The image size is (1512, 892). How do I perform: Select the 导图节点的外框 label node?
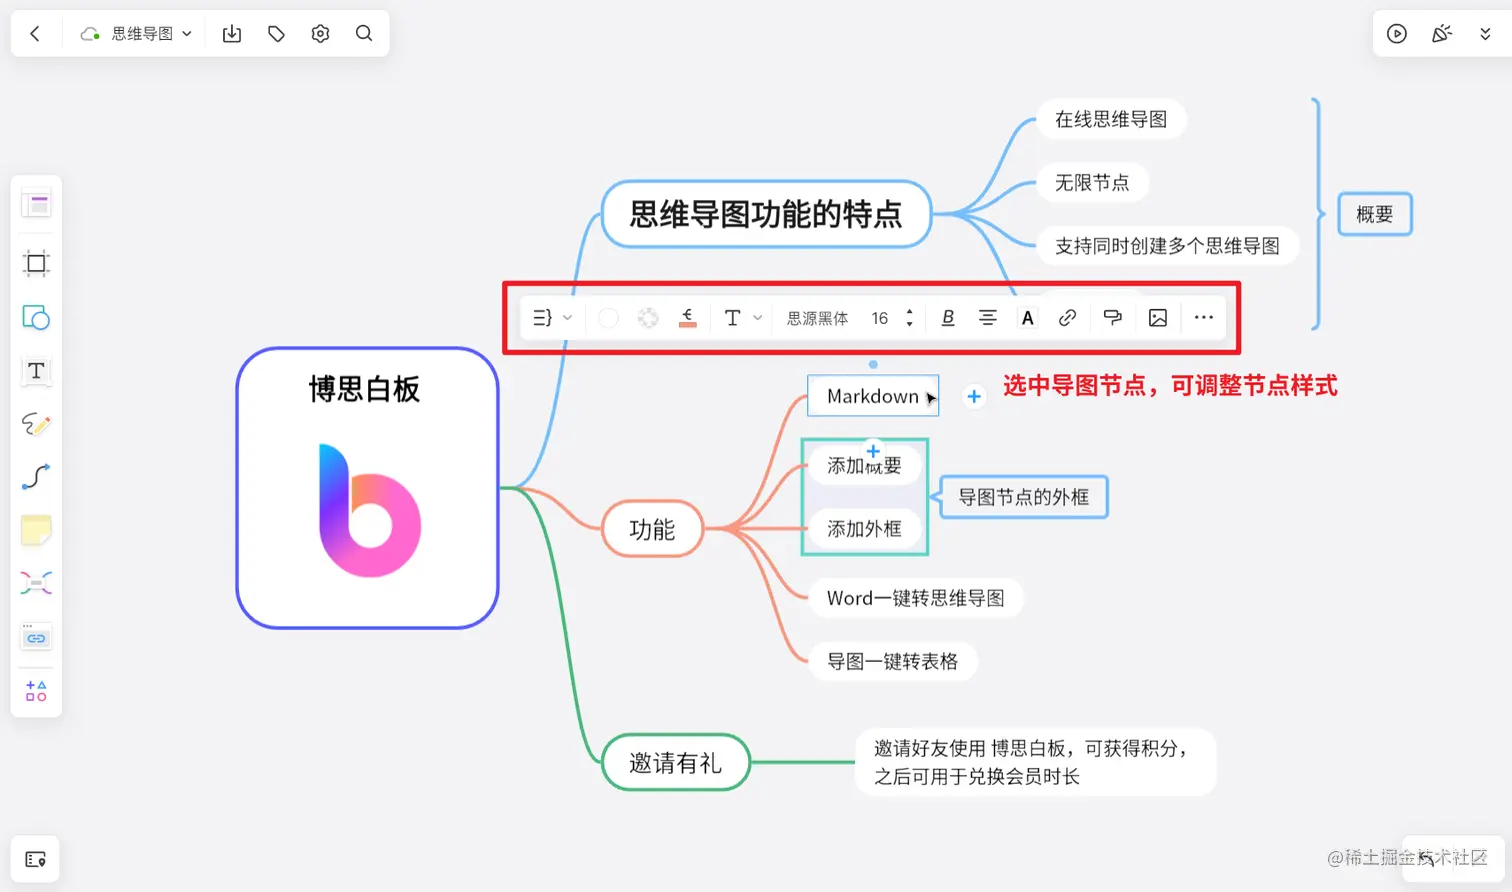(1023, 497)
